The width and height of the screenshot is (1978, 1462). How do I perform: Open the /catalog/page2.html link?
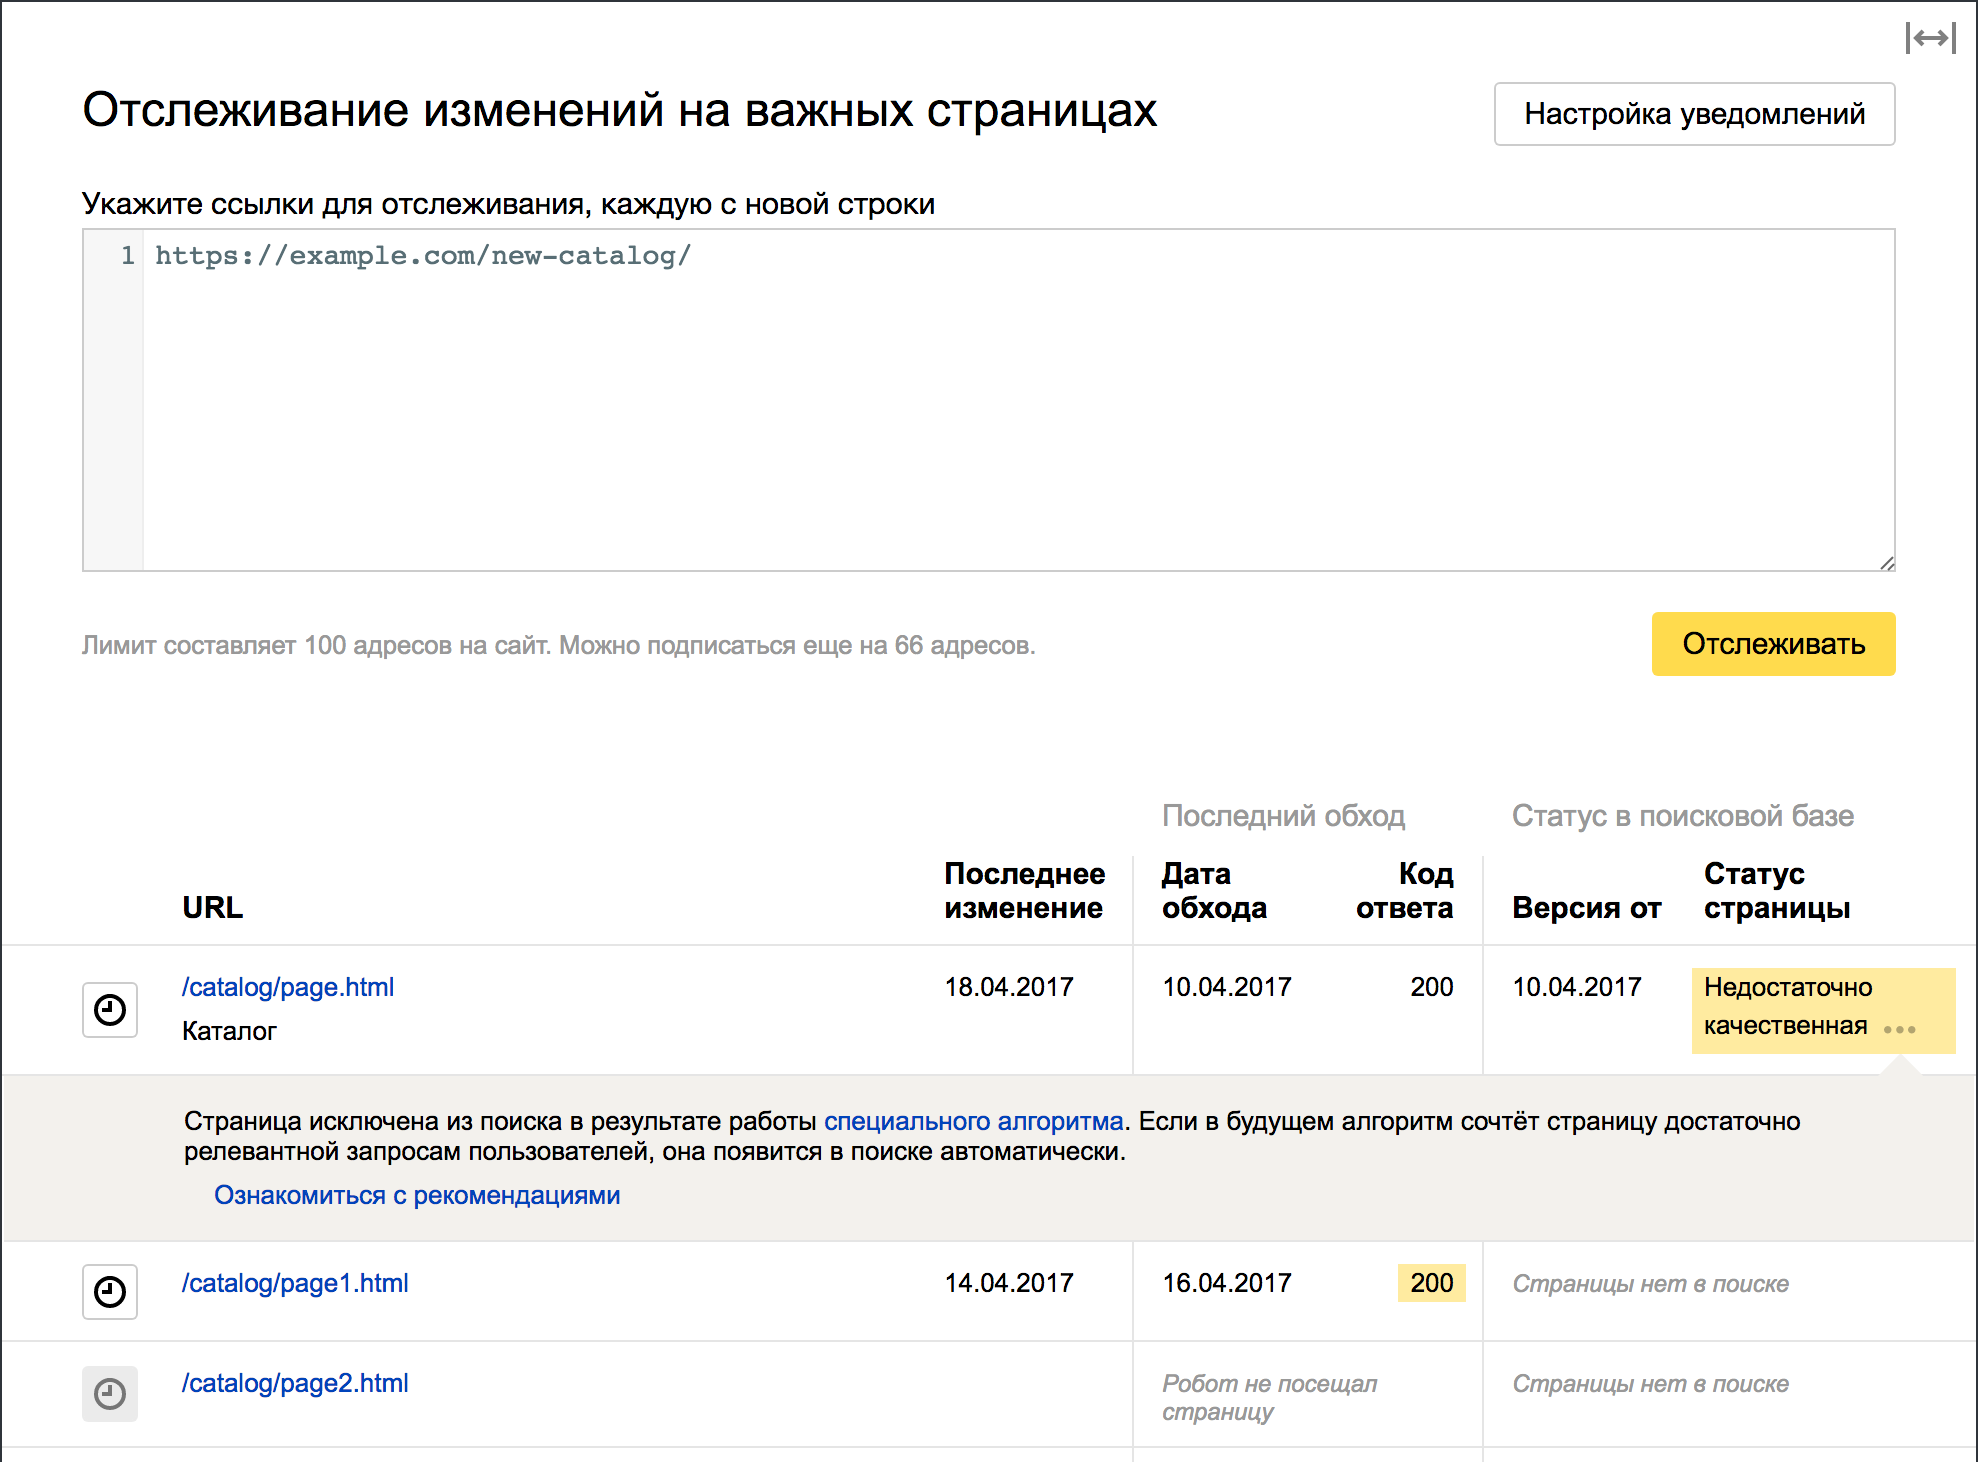coord(295,1383)
